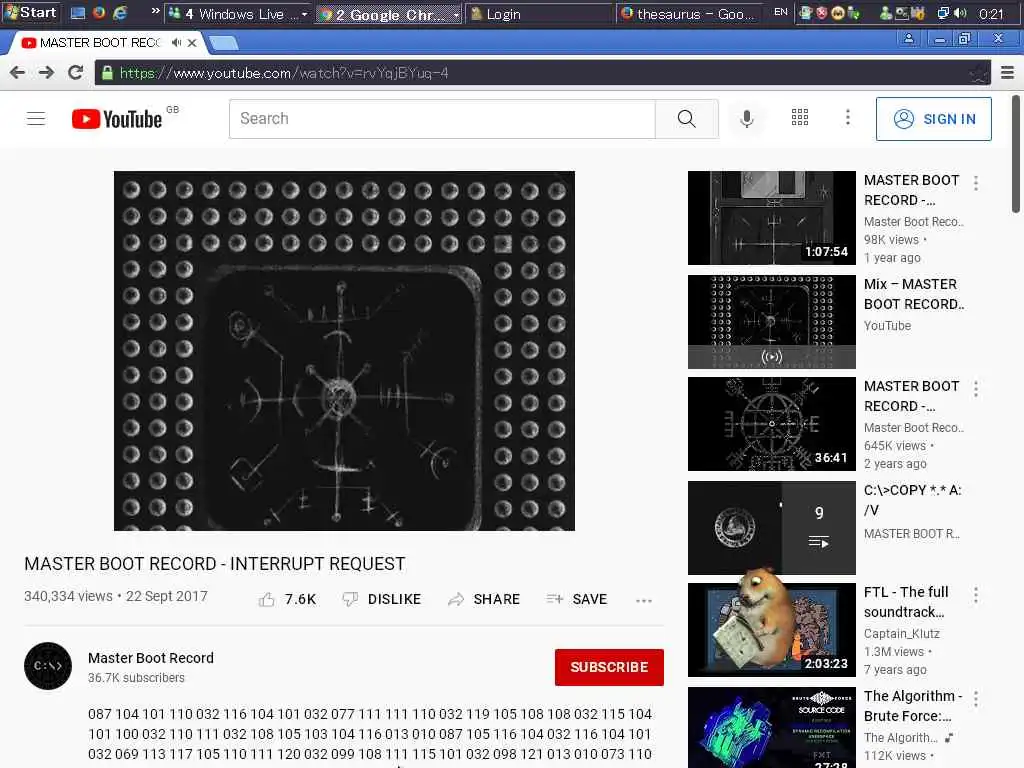
Task: Go forward in browser history
Action: (46, 72)
